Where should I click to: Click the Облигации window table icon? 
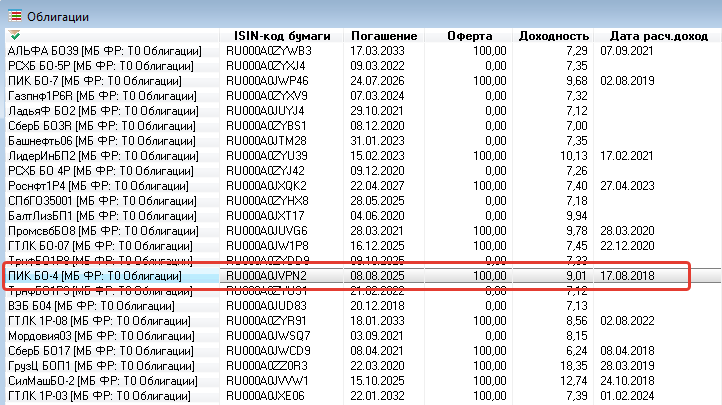15,16
